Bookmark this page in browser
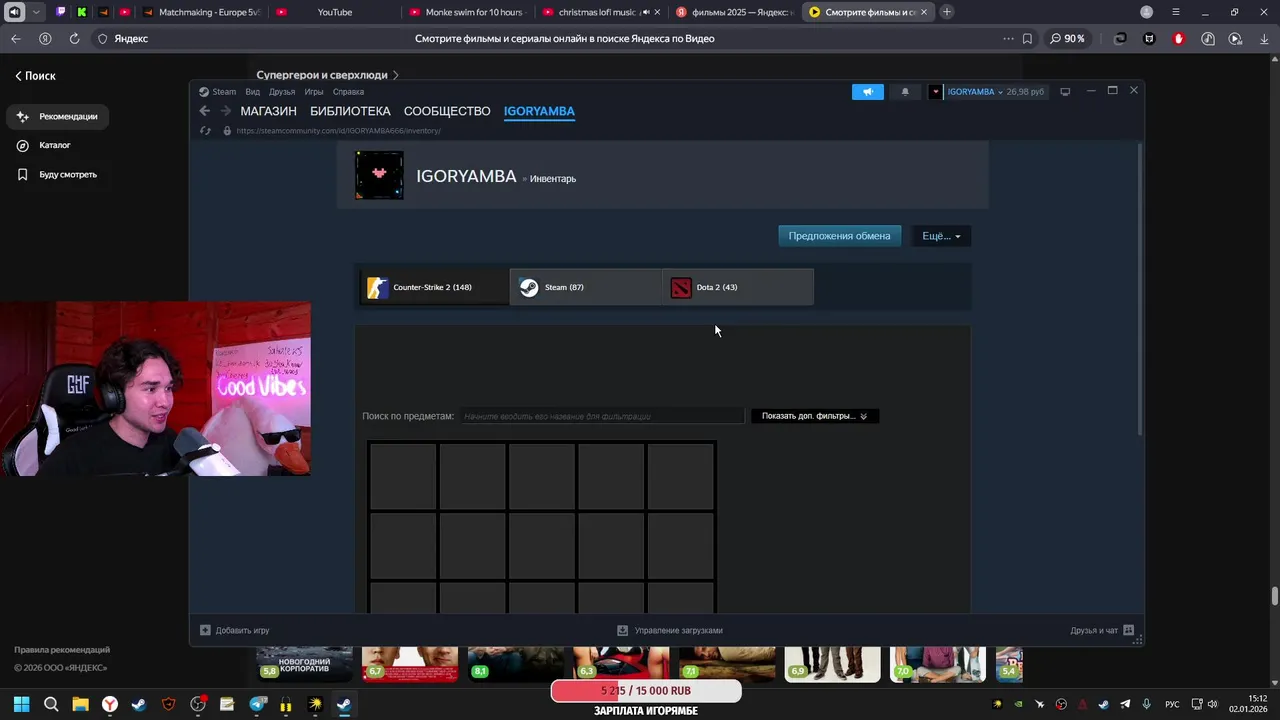 (1027, 39)
